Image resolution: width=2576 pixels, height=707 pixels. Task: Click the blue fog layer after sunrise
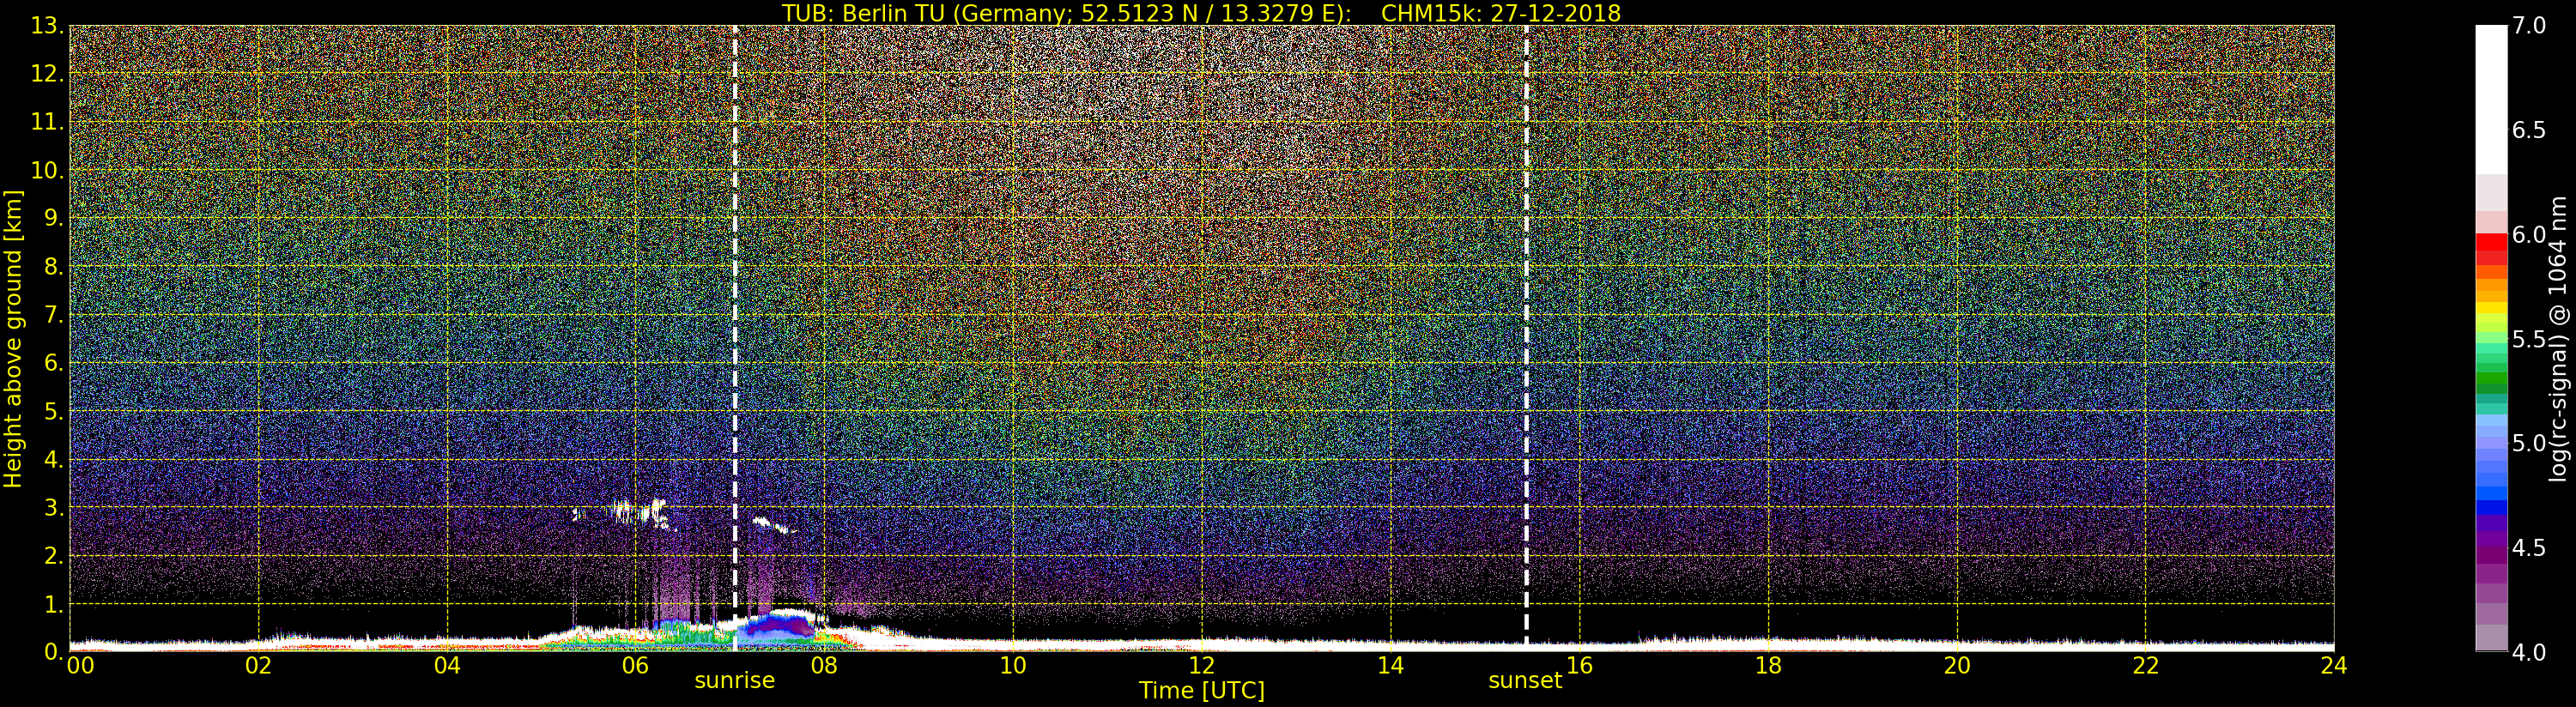pos(775,627)
